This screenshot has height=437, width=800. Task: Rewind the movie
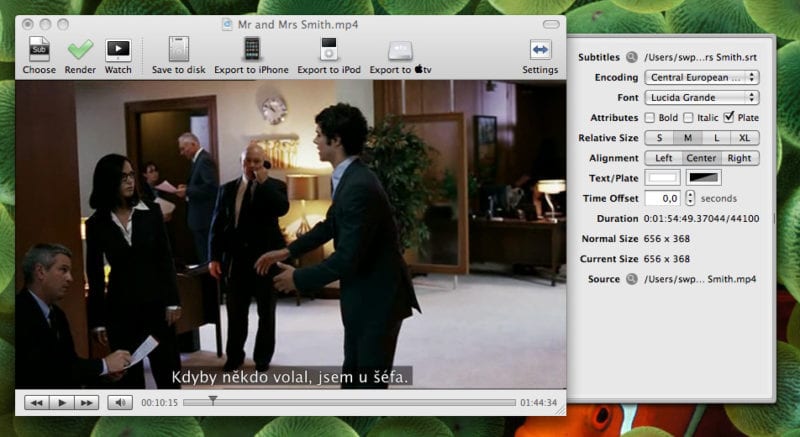tap(37, 402)
